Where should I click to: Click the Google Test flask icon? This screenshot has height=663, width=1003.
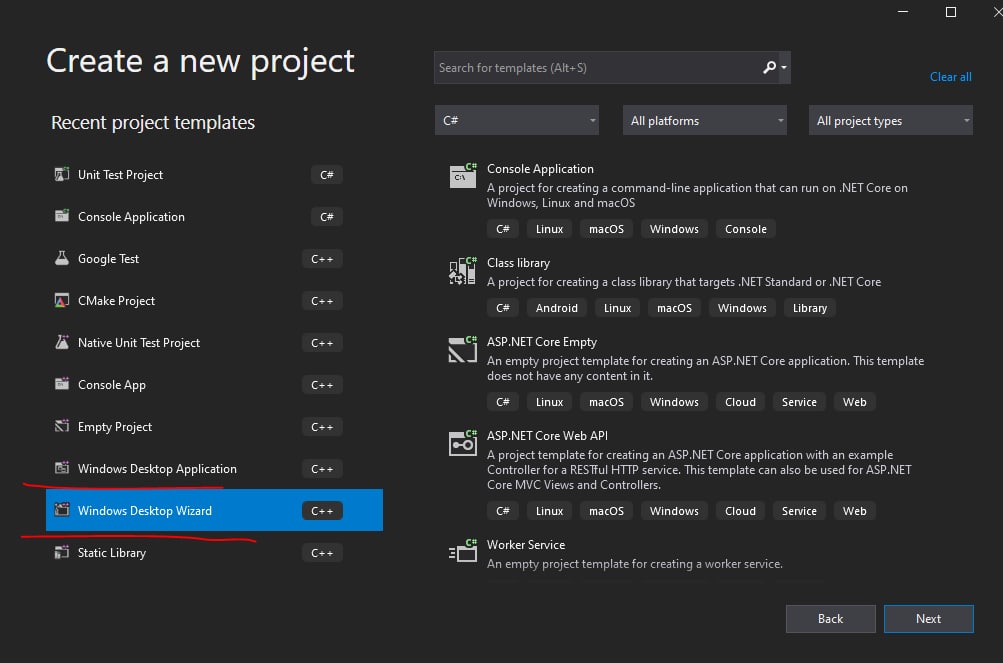(x=62, y=258)
